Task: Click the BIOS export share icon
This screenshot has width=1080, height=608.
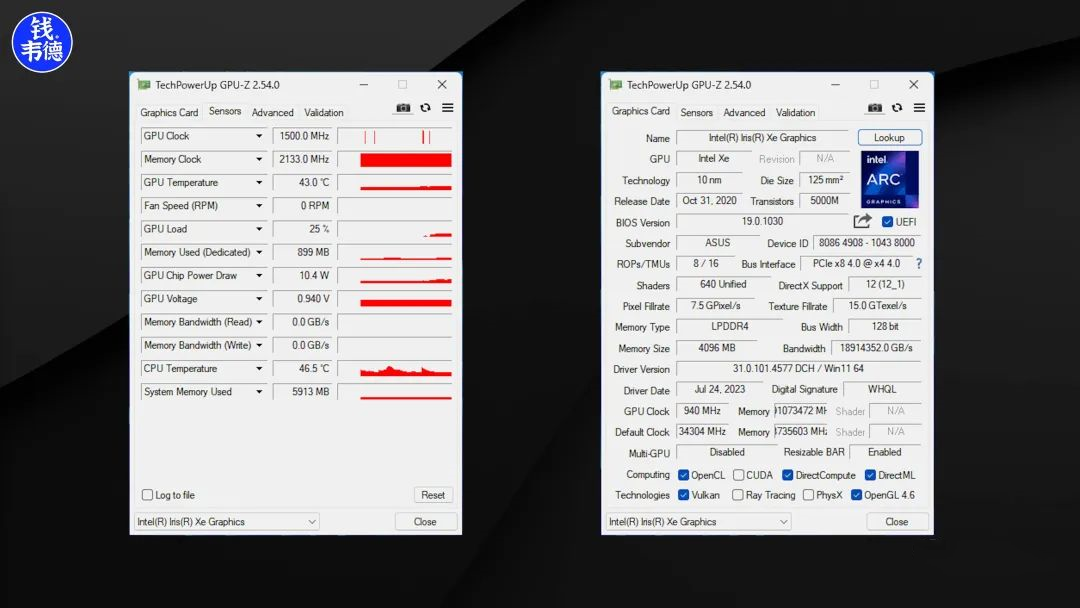Action: [862, 221]
